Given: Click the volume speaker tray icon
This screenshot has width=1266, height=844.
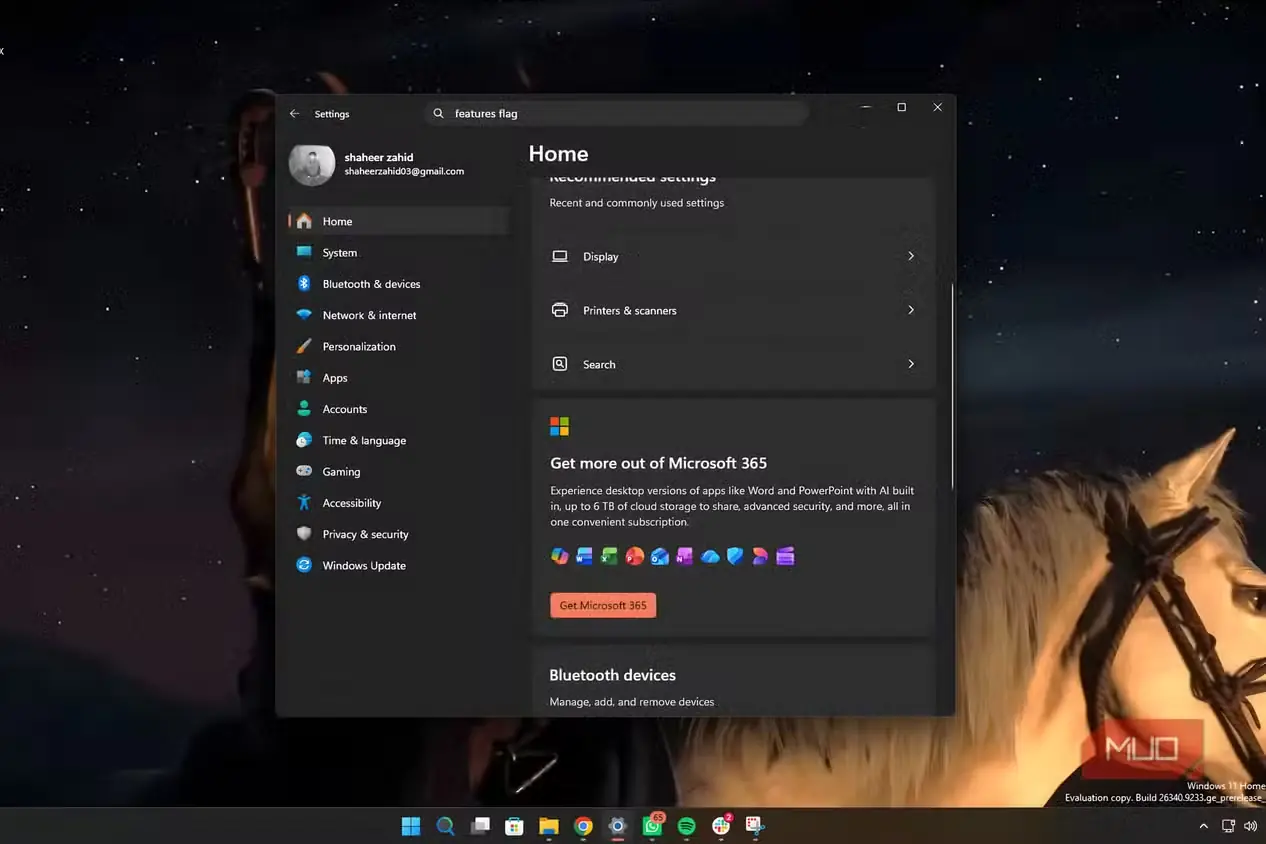Looking at the screenshot, I should click(1250, 826).
